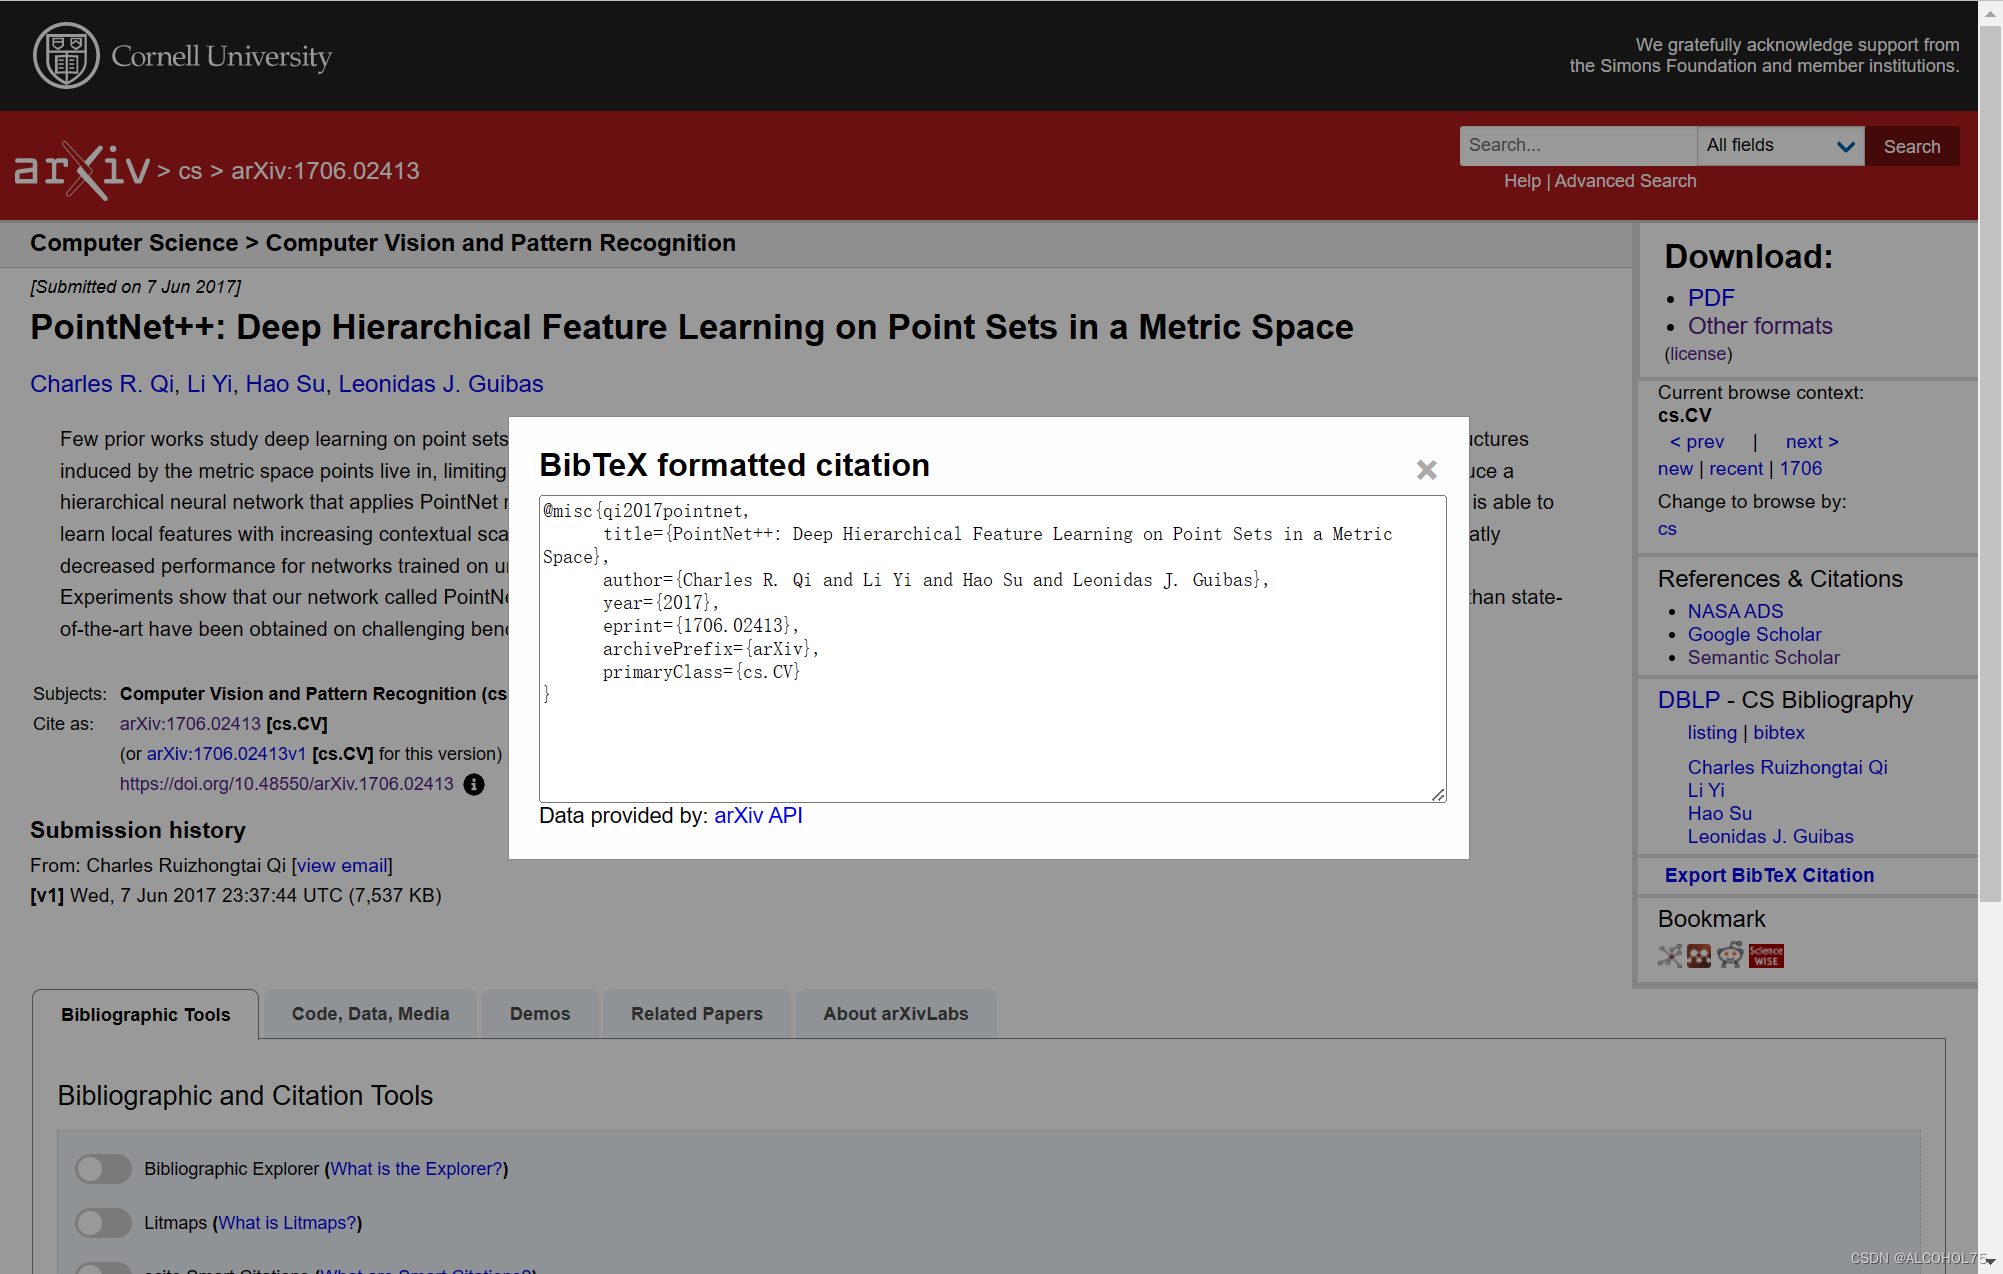Open the arXiv API link
2003x1274 pixels.
[x=758, y=816]
